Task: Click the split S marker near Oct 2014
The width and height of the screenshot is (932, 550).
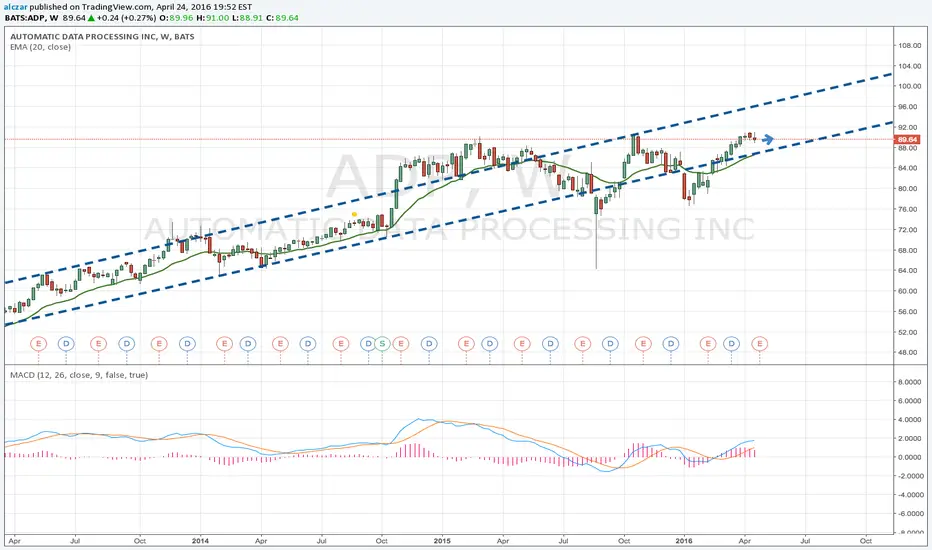Action: pyautogui.click(x=382, y=344)
